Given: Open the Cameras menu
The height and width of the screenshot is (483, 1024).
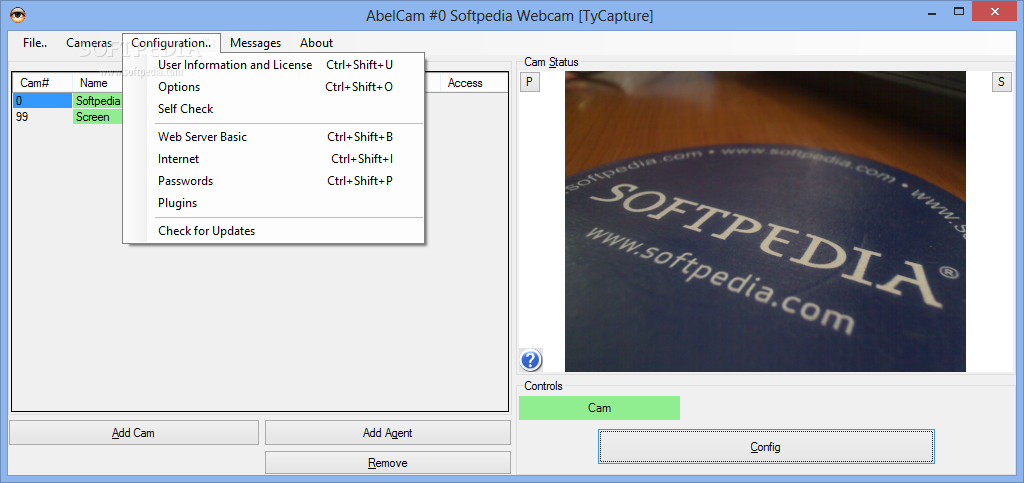Looking at the screenshot, I should tap(89, 42).
